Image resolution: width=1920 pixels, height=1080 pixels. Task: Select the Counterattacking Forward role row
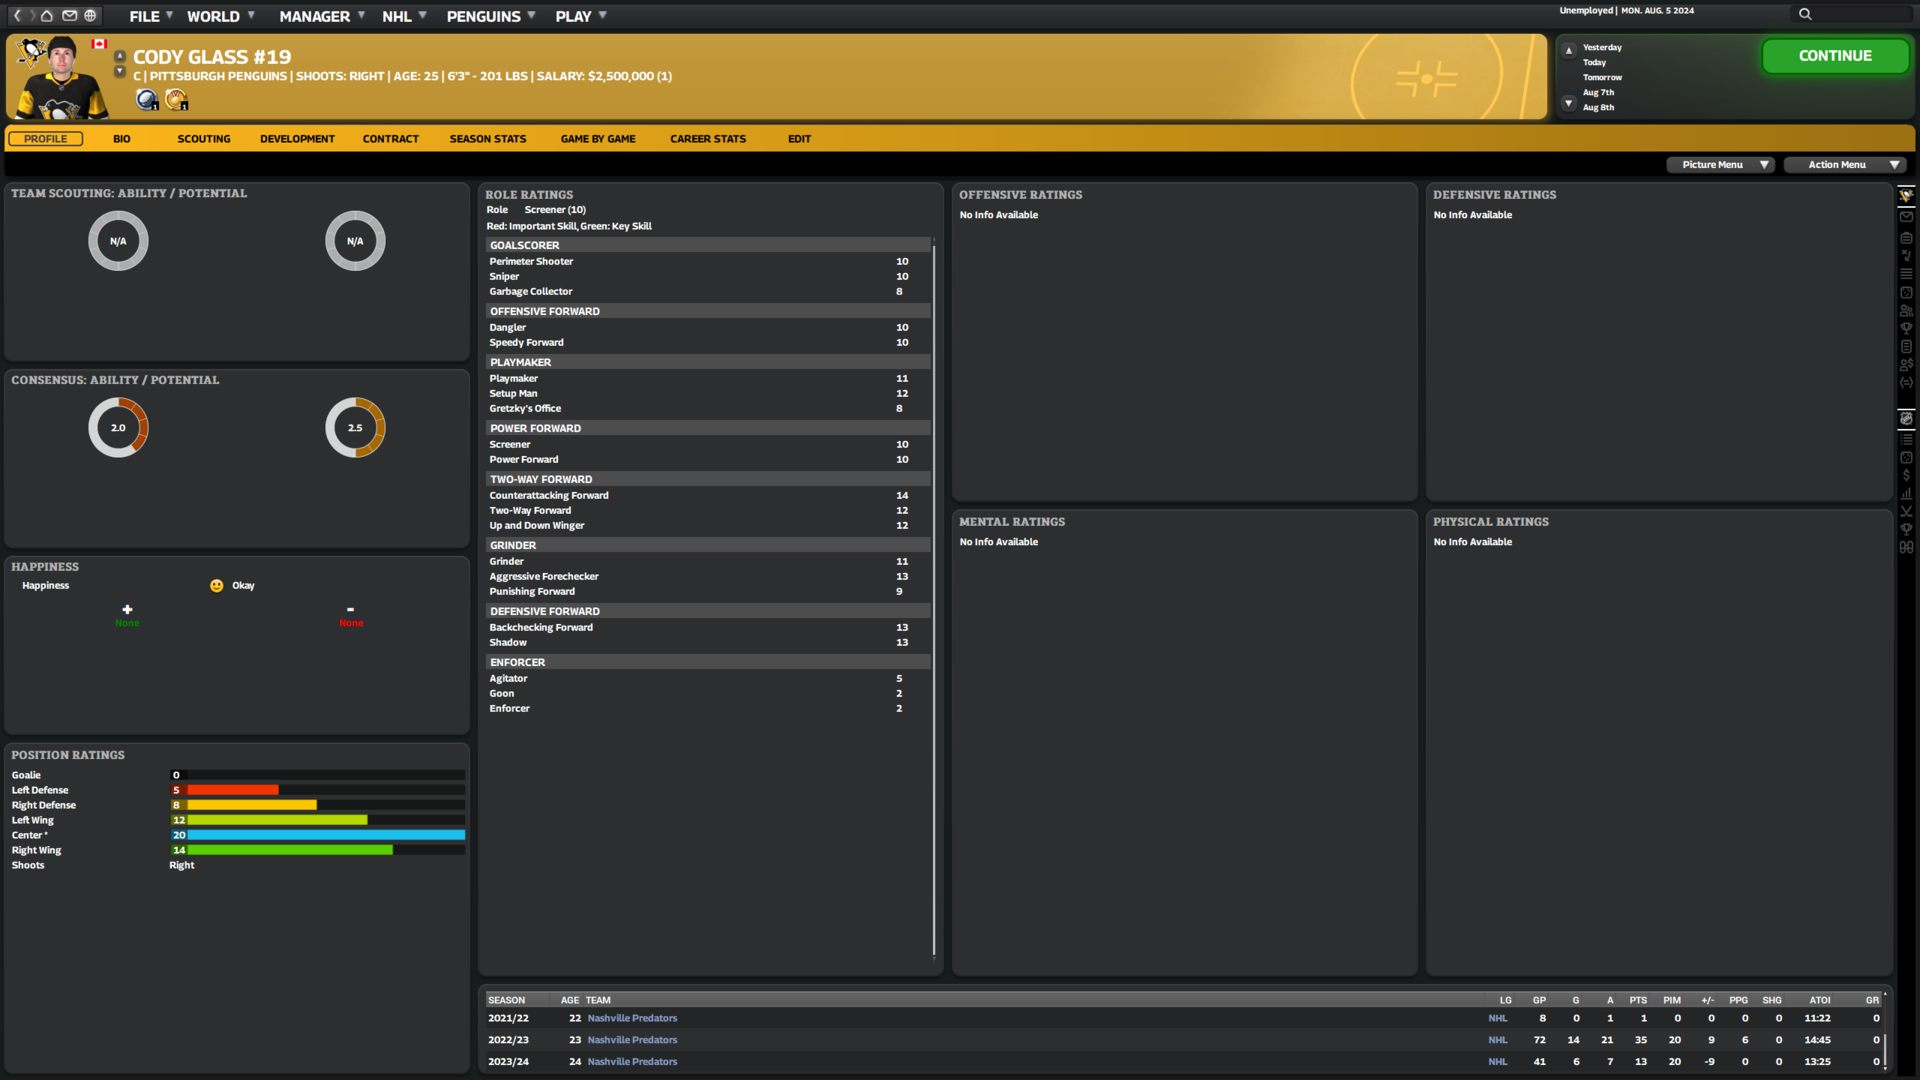tap(706, 495)
